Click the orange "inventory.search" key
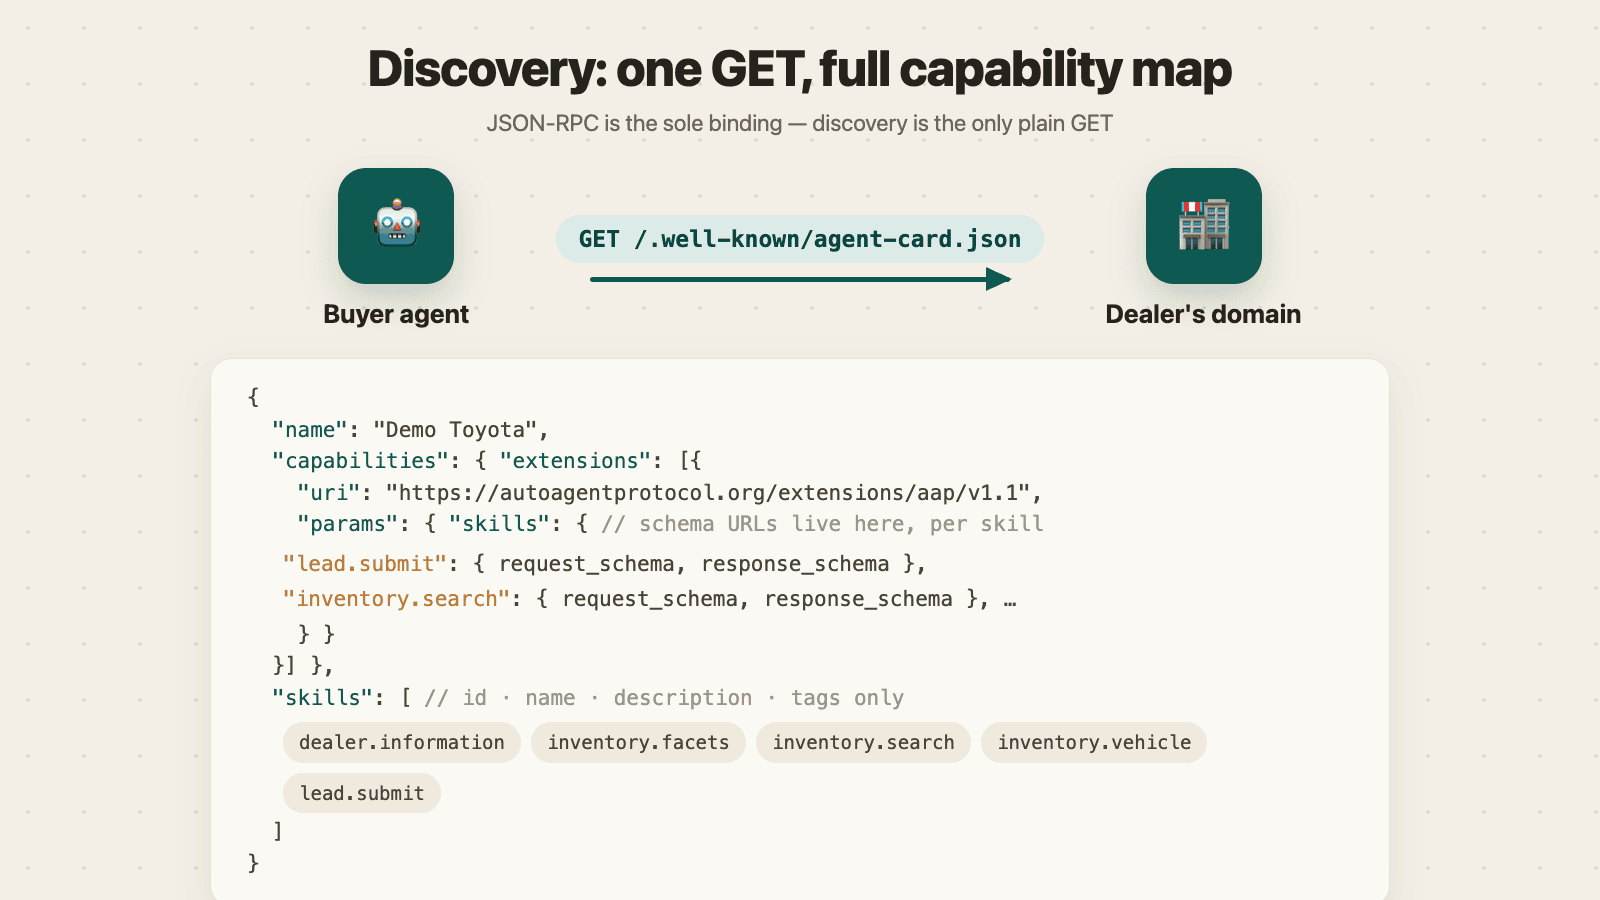The image size is (1600, 900). [x=397, y=599]
